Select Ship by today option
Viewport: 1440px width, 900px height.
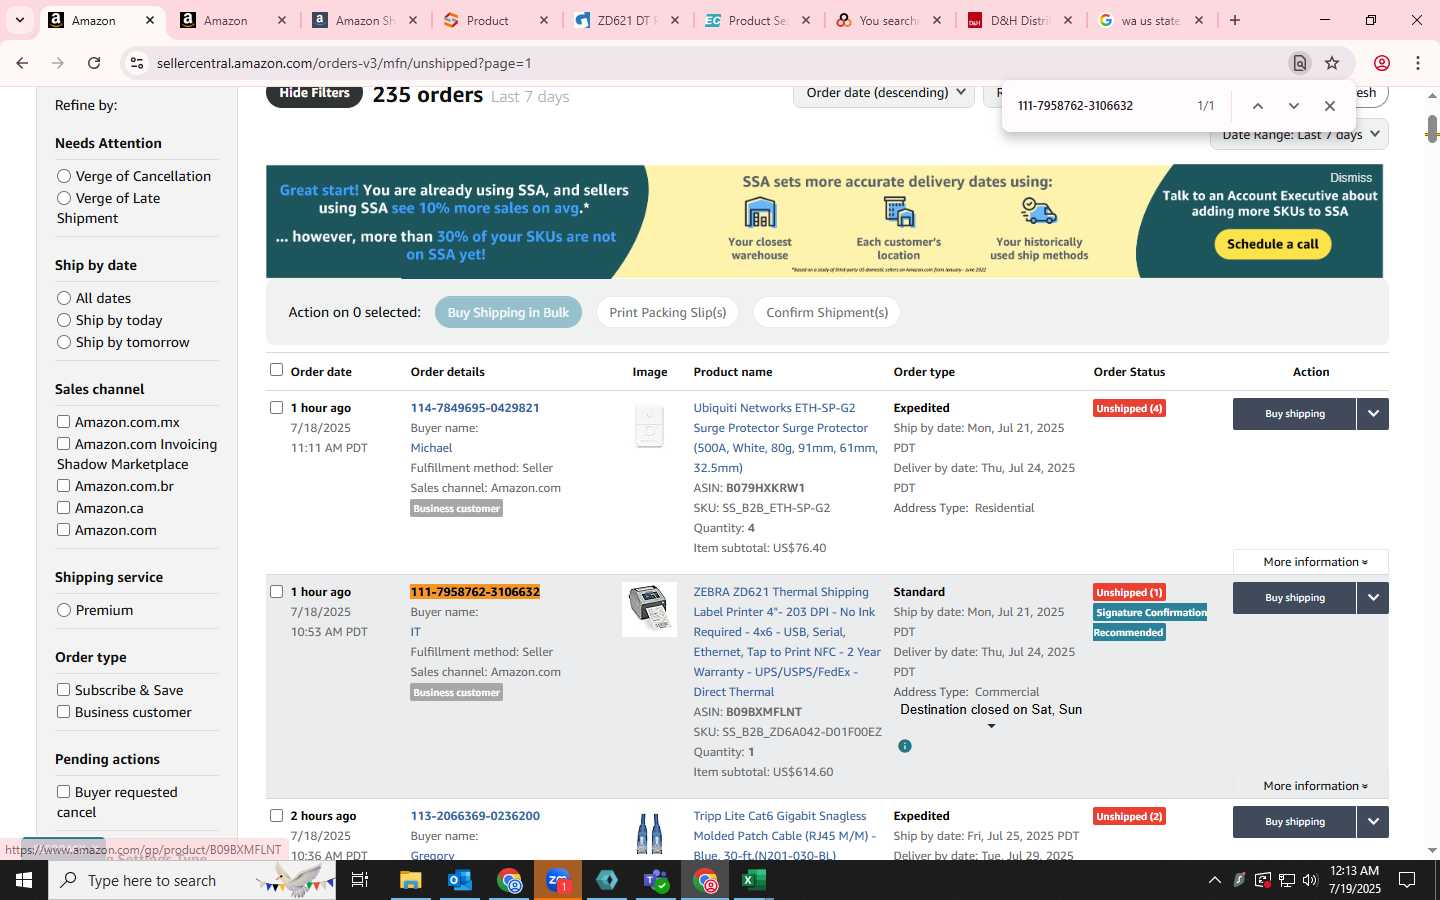pyautogui.click(x=64, y=320)
